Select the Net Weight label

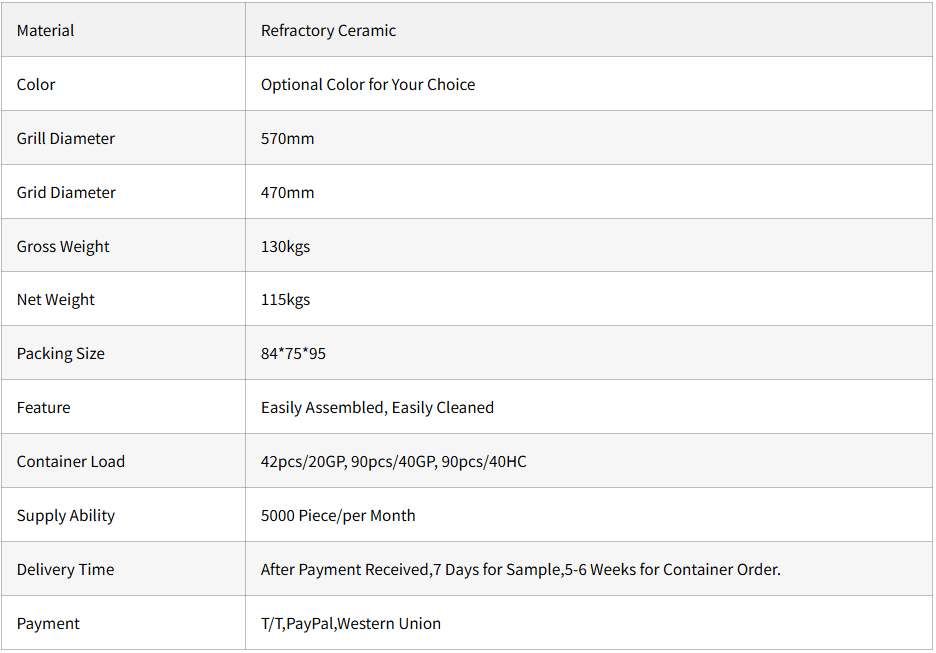56,300
